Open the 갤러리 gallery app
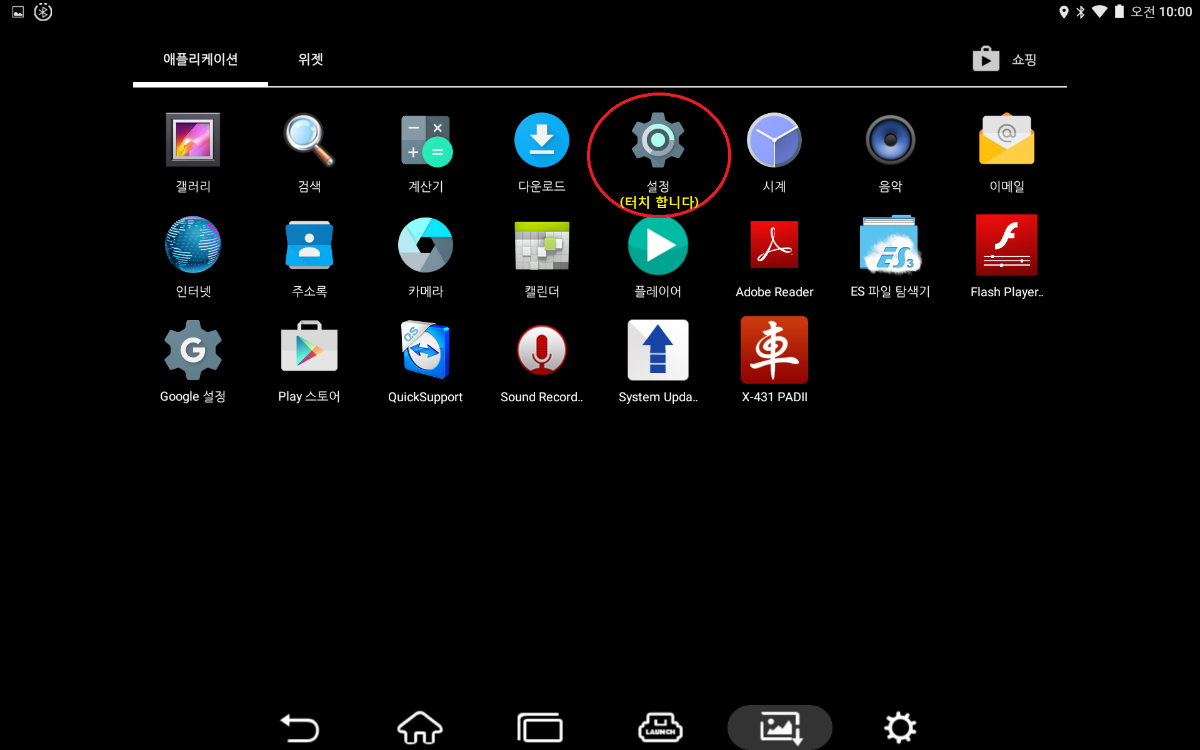 (192, 140)
